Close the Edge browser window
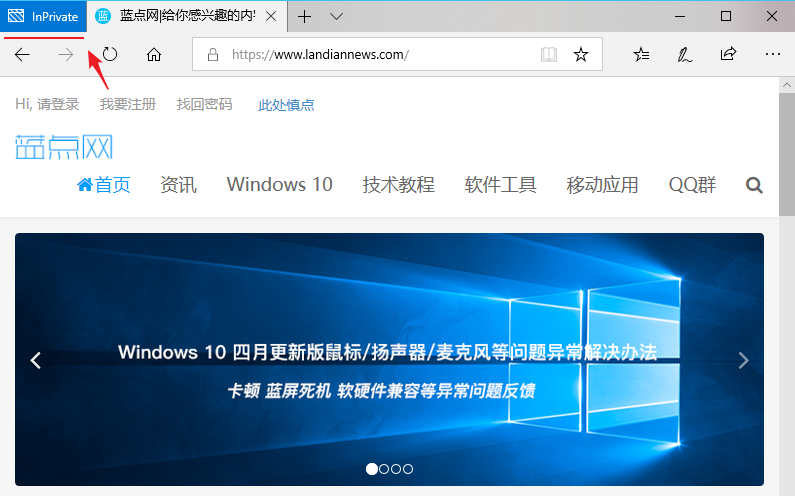Viewport: 795px width, 496px height. click(772, 17)
